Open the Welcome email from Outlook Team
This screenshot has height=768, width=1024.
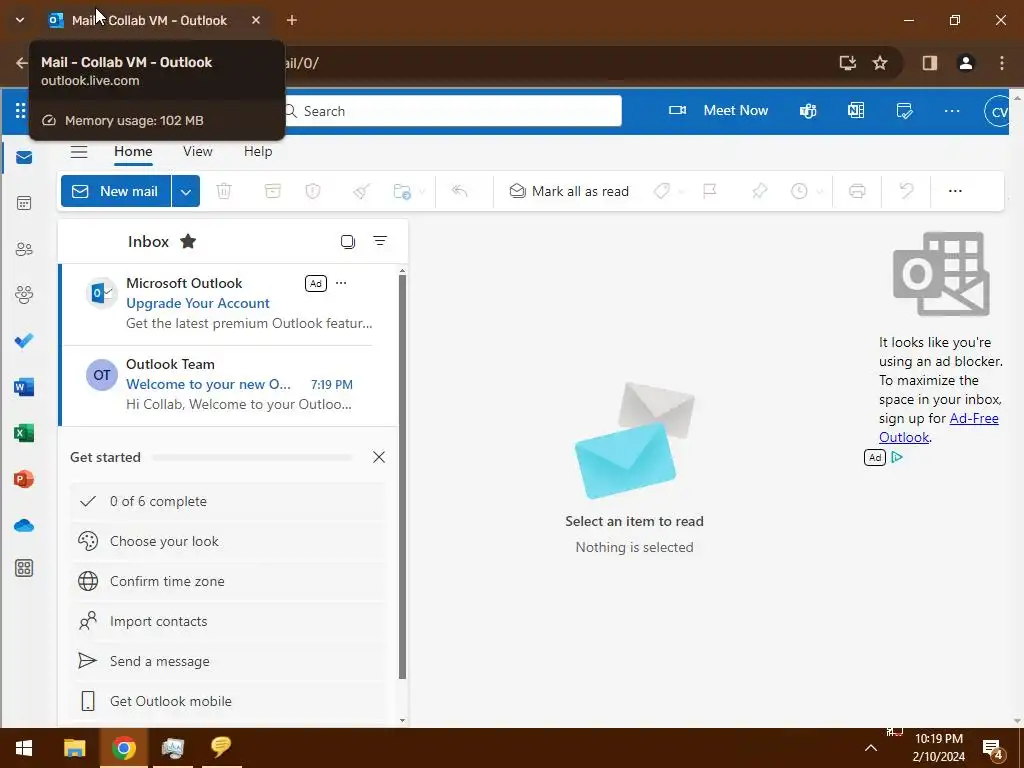(229, 386)
